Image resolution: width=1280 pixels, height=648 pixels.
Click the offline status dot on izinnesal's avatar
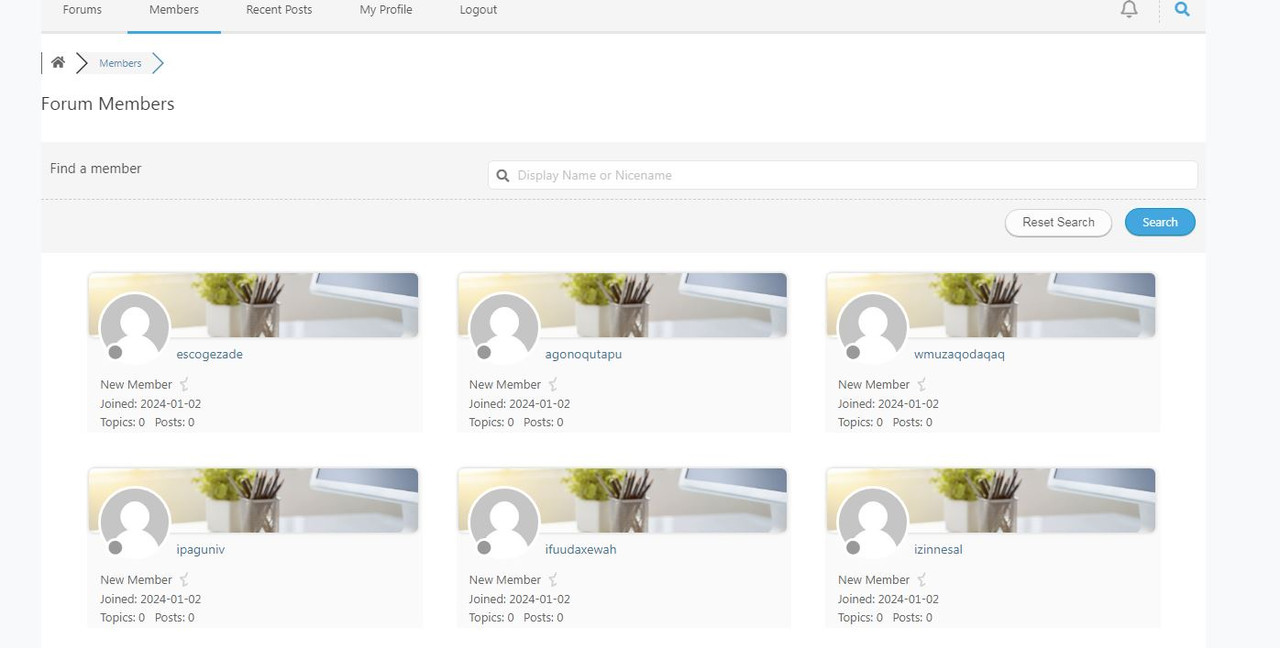(853, 547)
